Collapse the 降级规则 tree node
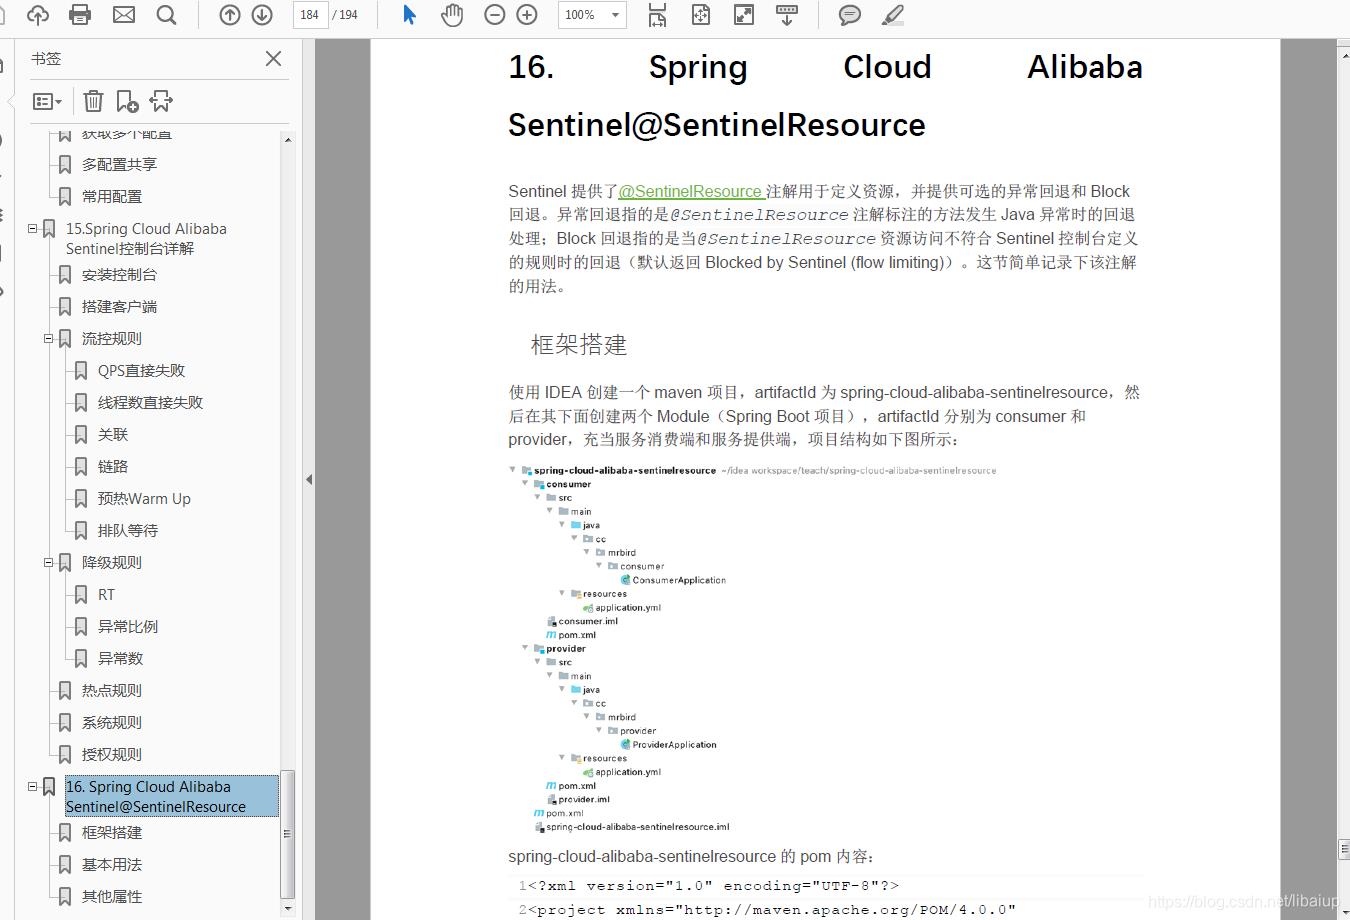Image resolution: width=1350 pixels, height=920 pixels. pos(48,563)
